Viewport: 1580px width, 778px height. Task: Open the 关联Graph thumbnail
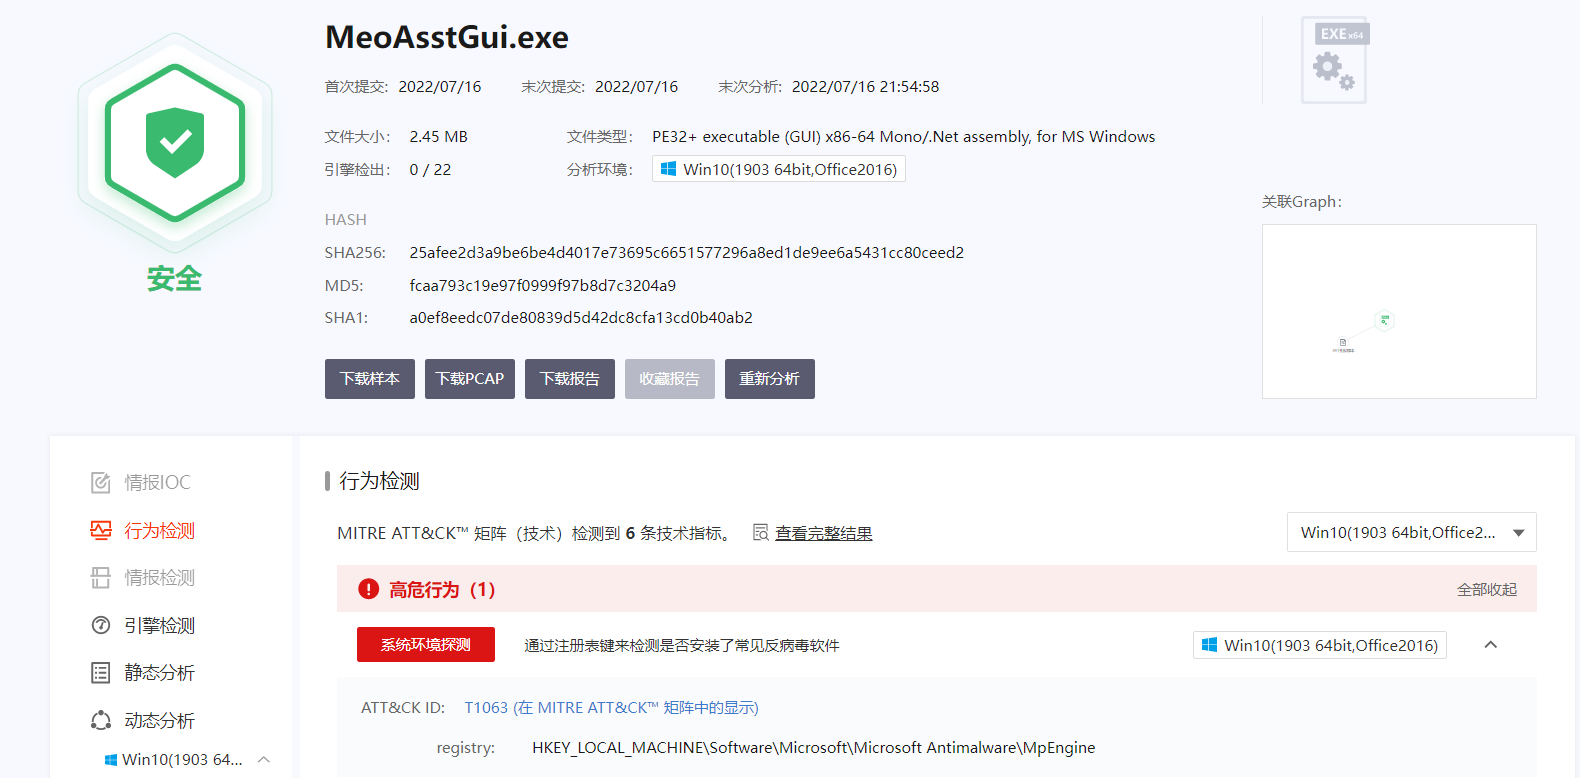pos(1399,311)
